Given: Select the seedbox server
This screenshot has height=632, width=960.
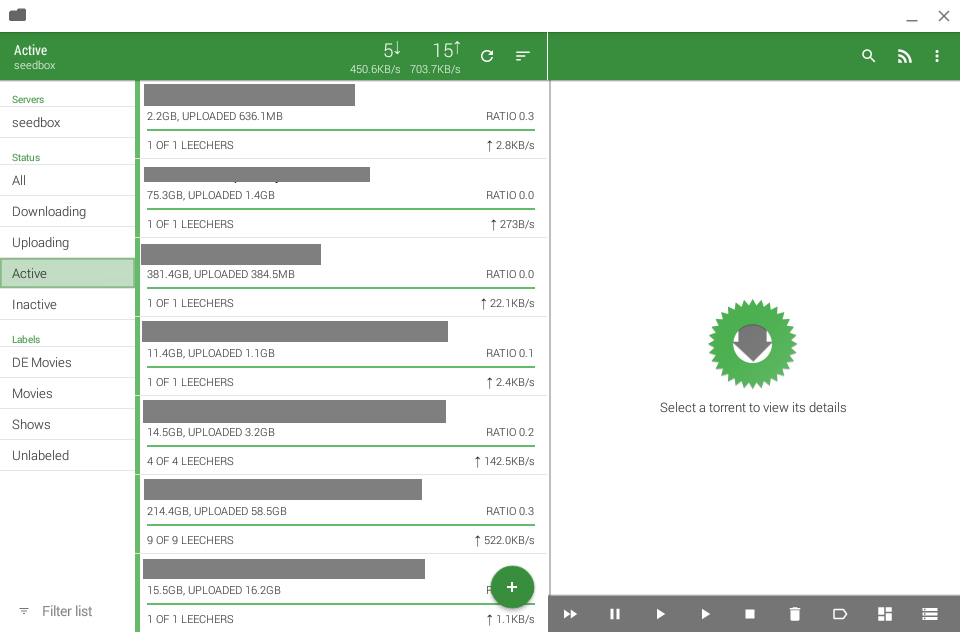Looking at the screenshot, I should coord(67,122).
